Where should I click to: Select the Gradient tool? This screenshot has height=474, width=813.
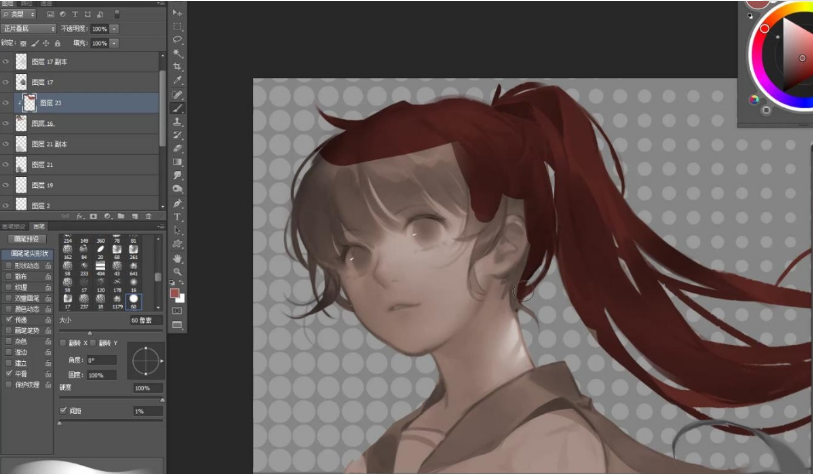(x=177, y=162)
